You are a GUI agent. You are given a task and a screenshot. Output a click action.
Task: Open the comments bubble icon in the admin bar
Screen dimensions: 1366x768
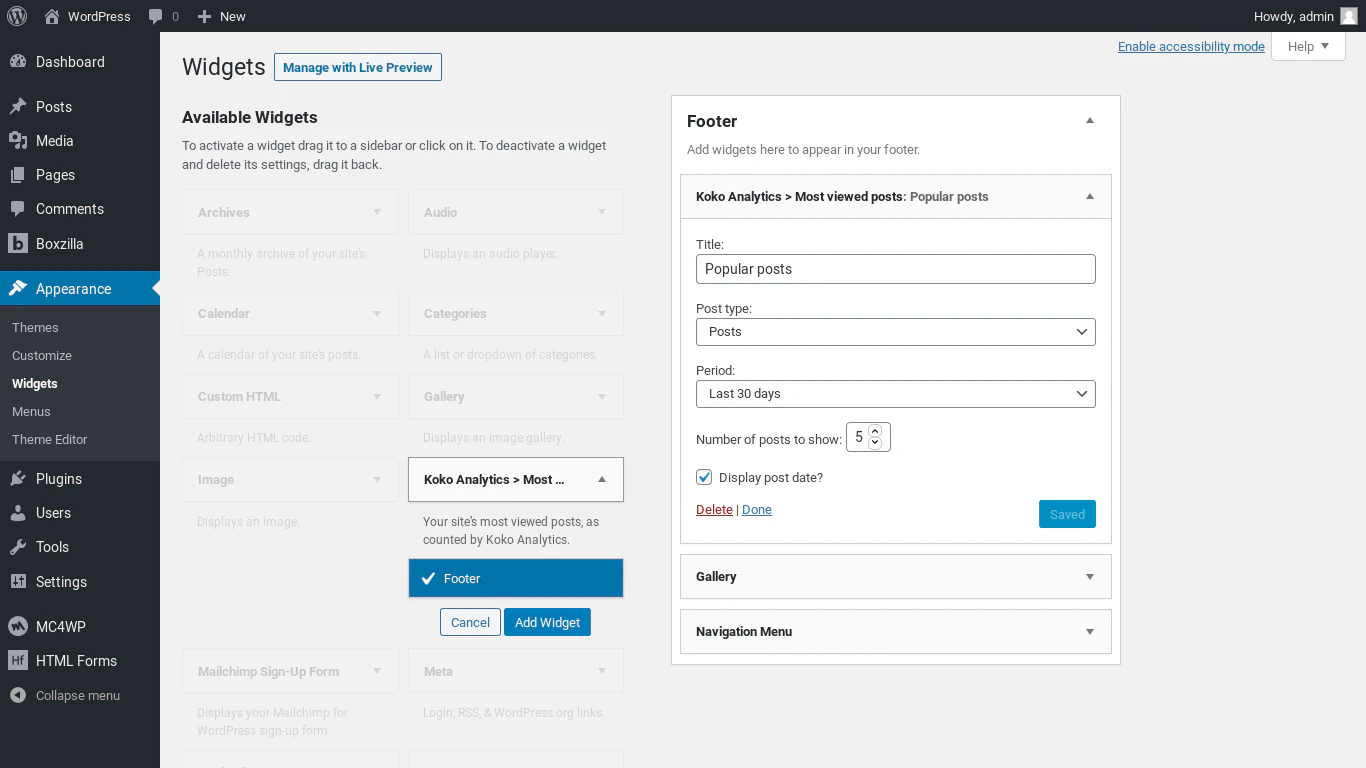click(x=155, y=16)
